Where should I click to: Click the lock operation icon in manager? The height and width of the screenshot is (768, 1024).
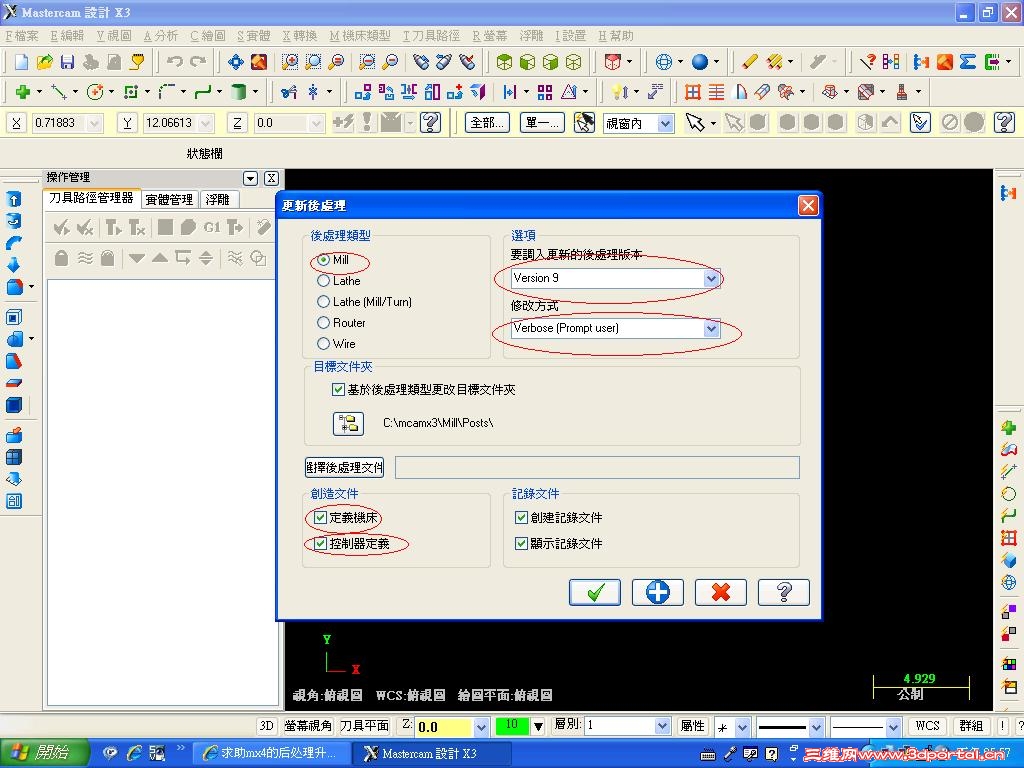coord(61,258)
